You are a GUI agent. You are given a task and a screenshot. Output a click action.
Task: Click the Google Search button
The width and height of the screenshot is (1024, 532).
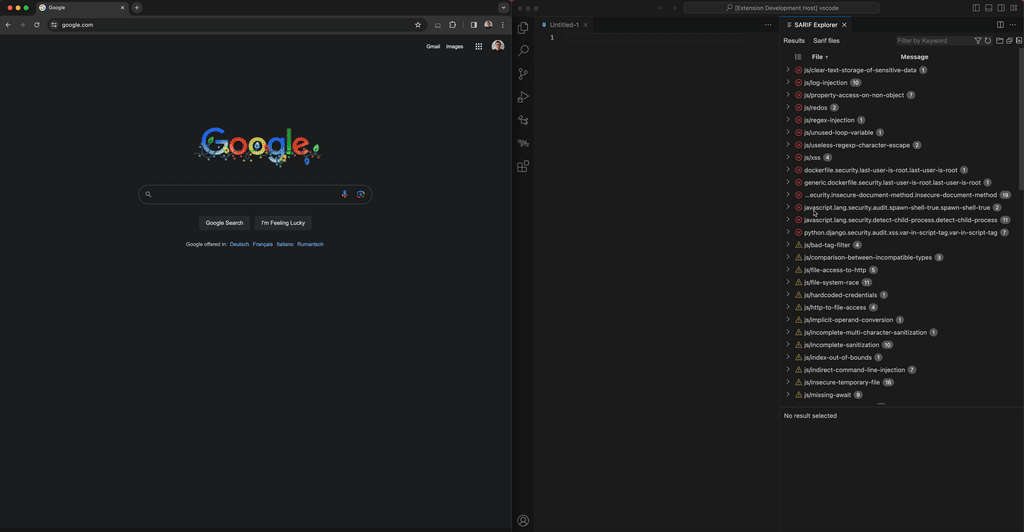(224, 223)
